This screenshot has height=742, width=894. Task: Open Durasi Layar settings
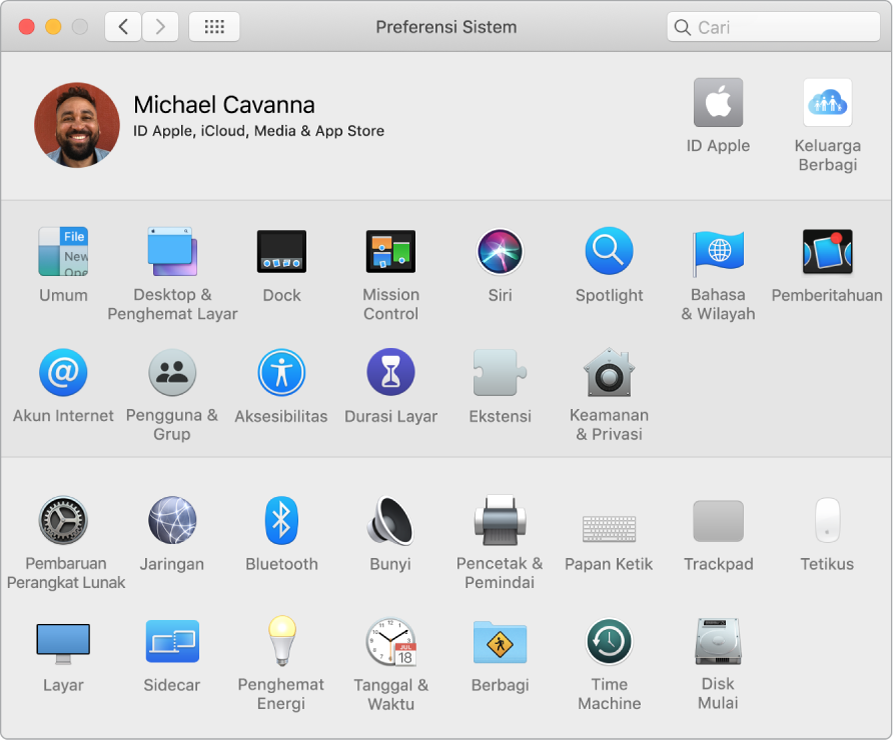(x=390, y=373)
